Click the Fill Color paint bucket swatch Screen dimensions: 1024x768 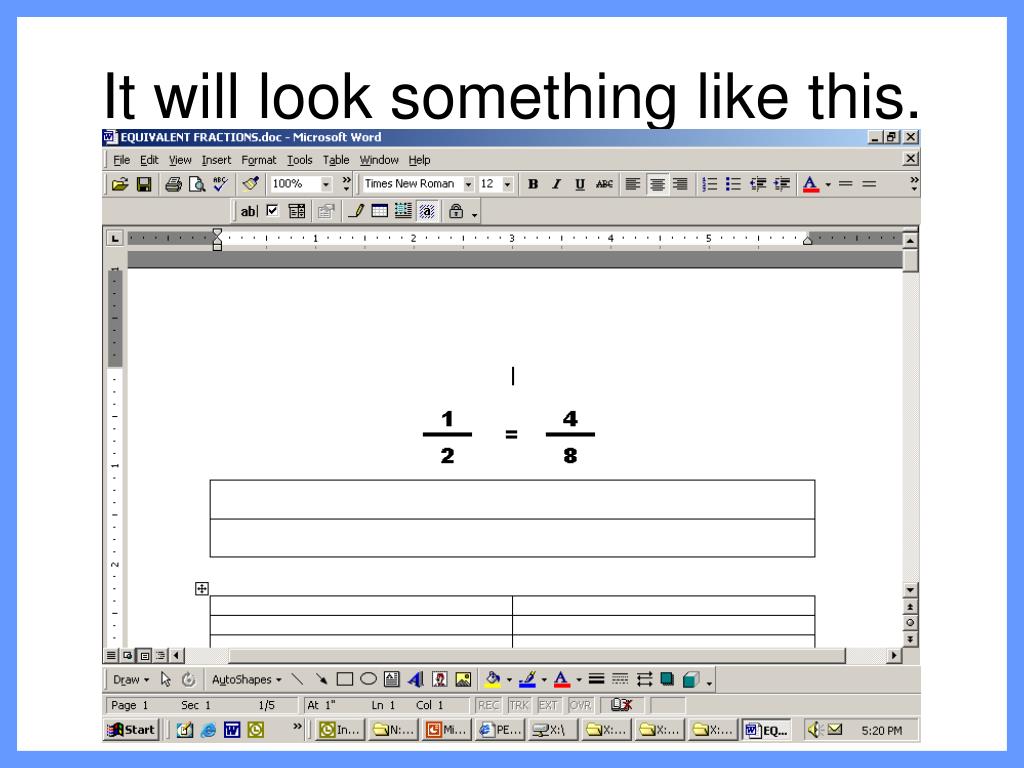point(493,679)
